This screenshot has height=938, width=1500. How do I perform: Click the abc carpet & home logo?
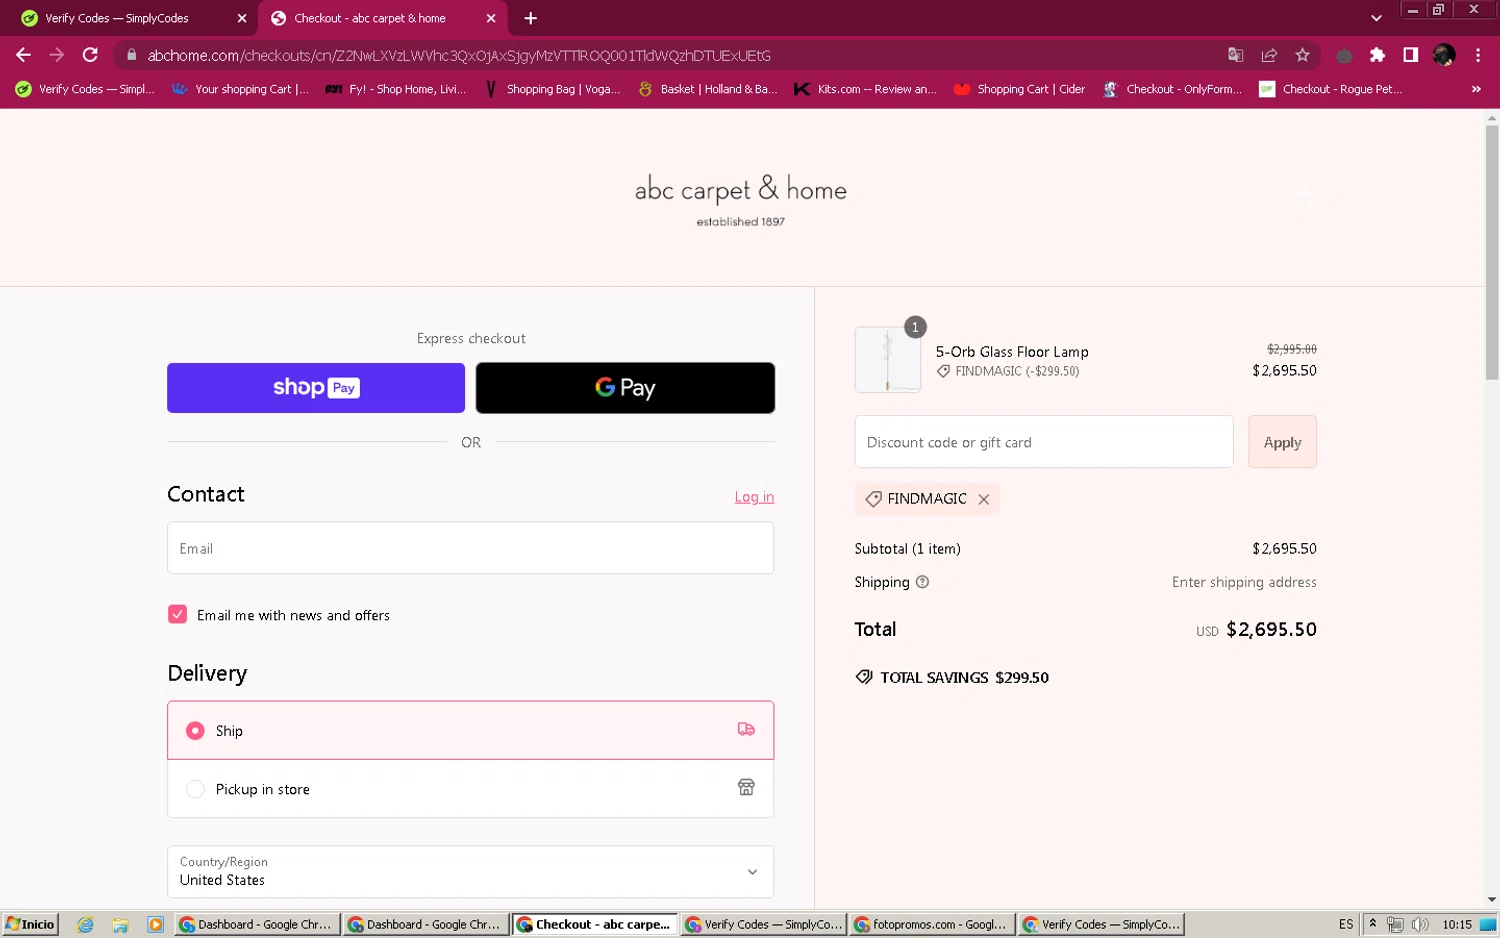[x=741, y=199]
